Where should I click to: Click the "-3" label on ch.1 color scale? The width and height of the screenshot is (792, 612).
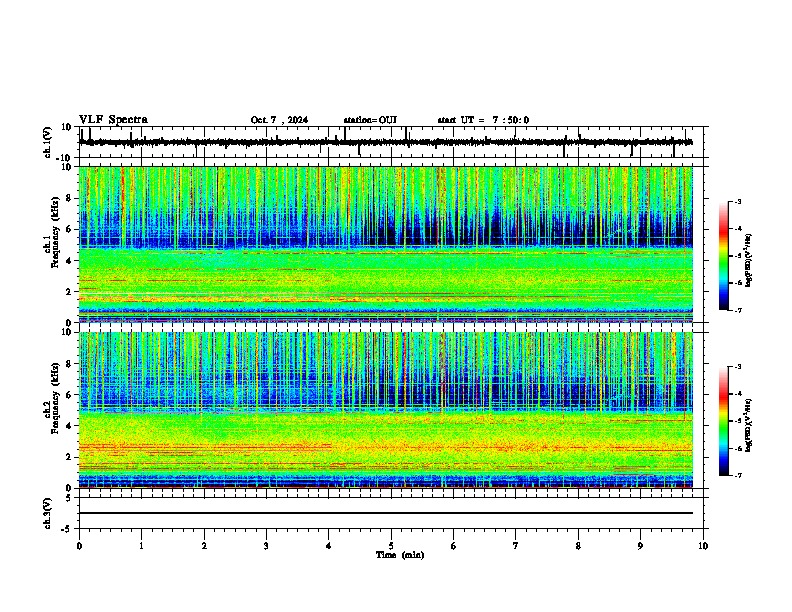737,201
